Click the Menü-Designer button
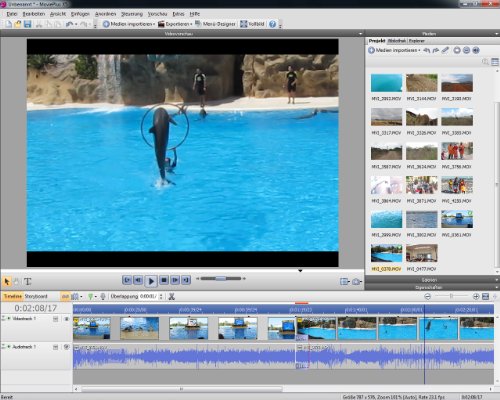This screenshot has height=400, width=500. coord(215,24)
